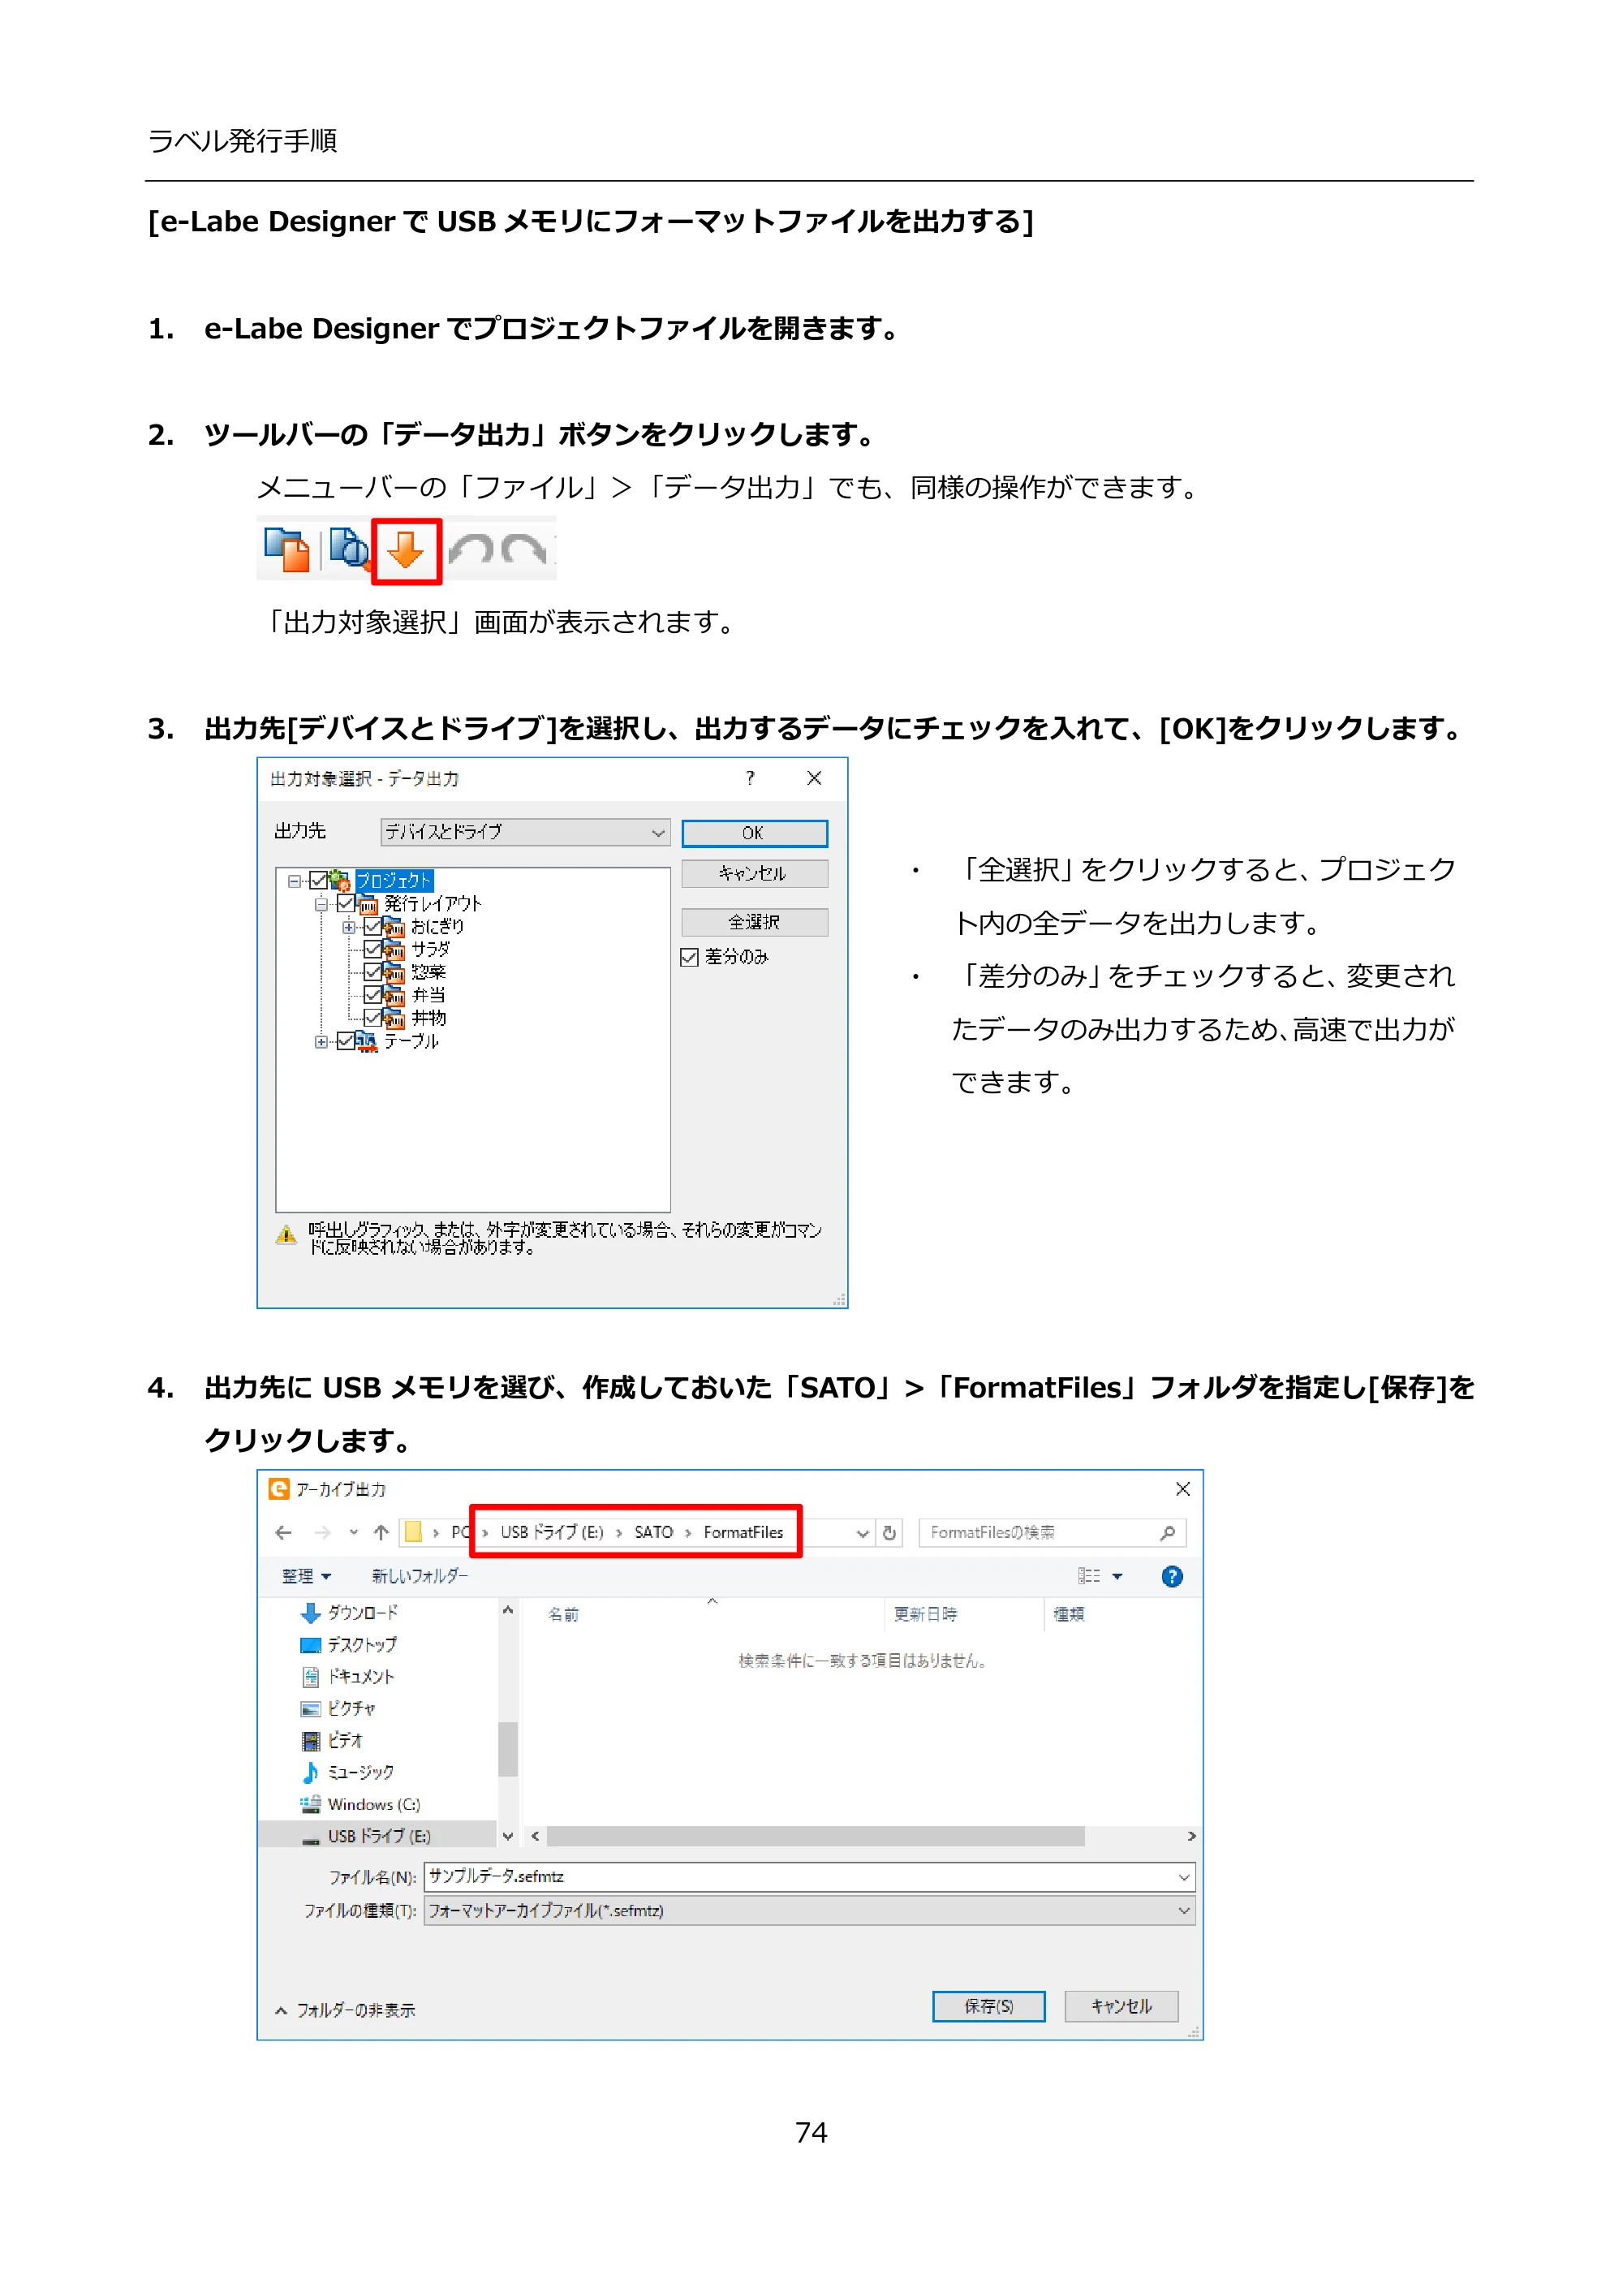Screen dimensions: 1623x2296
Task: Click the orange Data Output arrow toolbar icon
Action: point(405,551)
